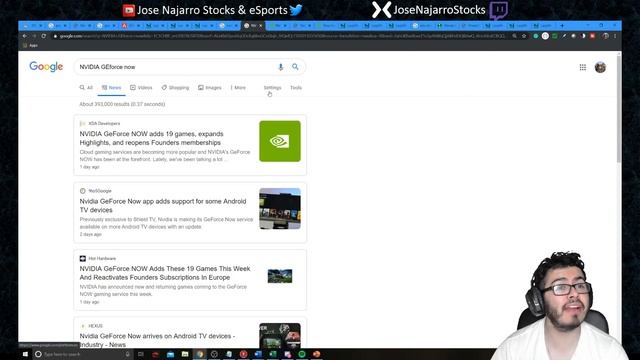
Task: Open the Chrome icon in the taskbar
Action: pos(200,354)
